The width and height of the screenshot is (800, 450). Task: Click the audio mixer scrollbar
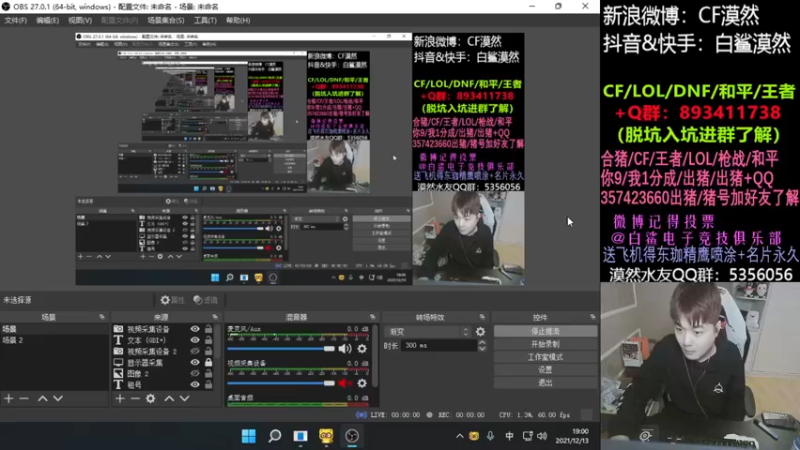[x=376, y=357]
